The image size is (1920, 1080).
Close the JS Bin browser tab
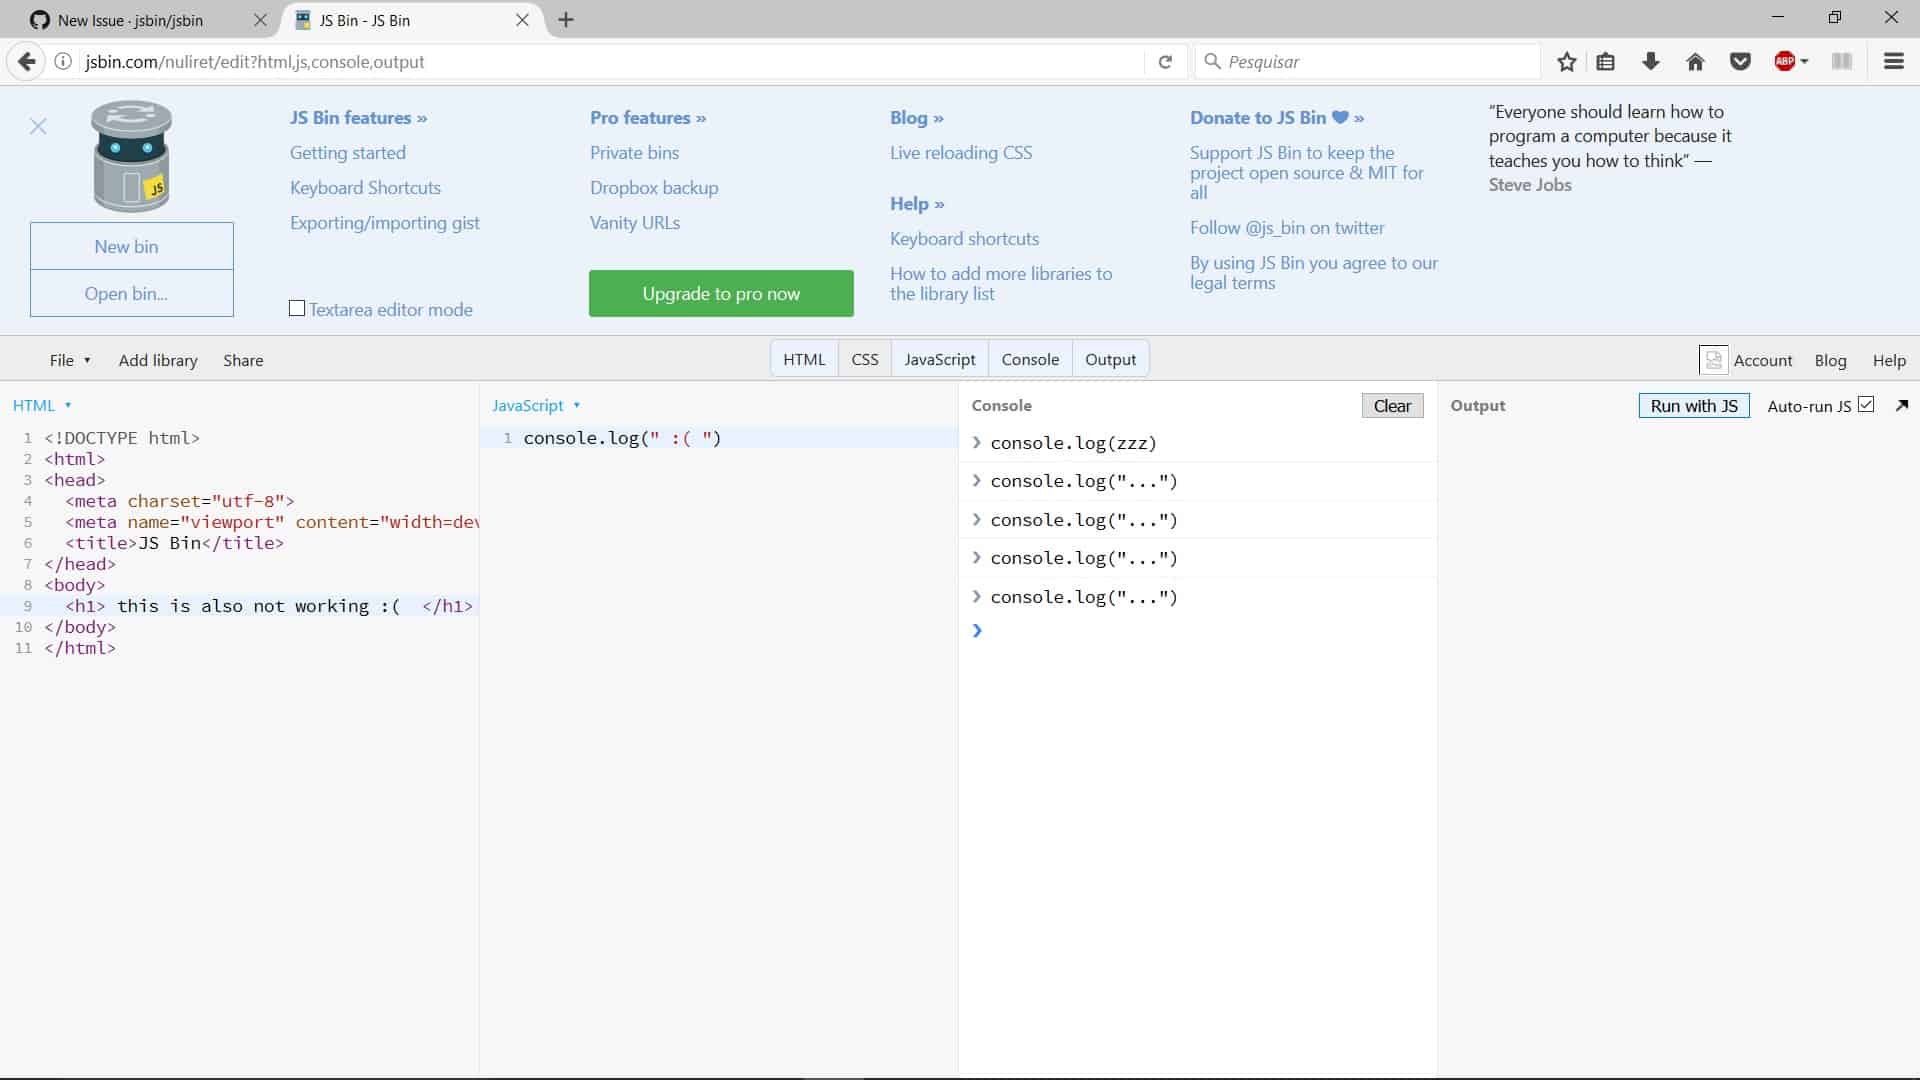[x=522, y=20]
